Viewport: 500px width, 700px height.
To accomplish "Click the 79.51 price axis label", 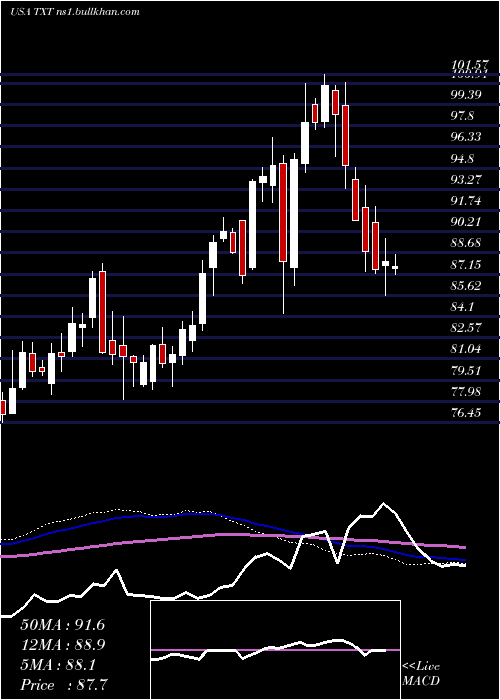I will (x=466, y=370).
